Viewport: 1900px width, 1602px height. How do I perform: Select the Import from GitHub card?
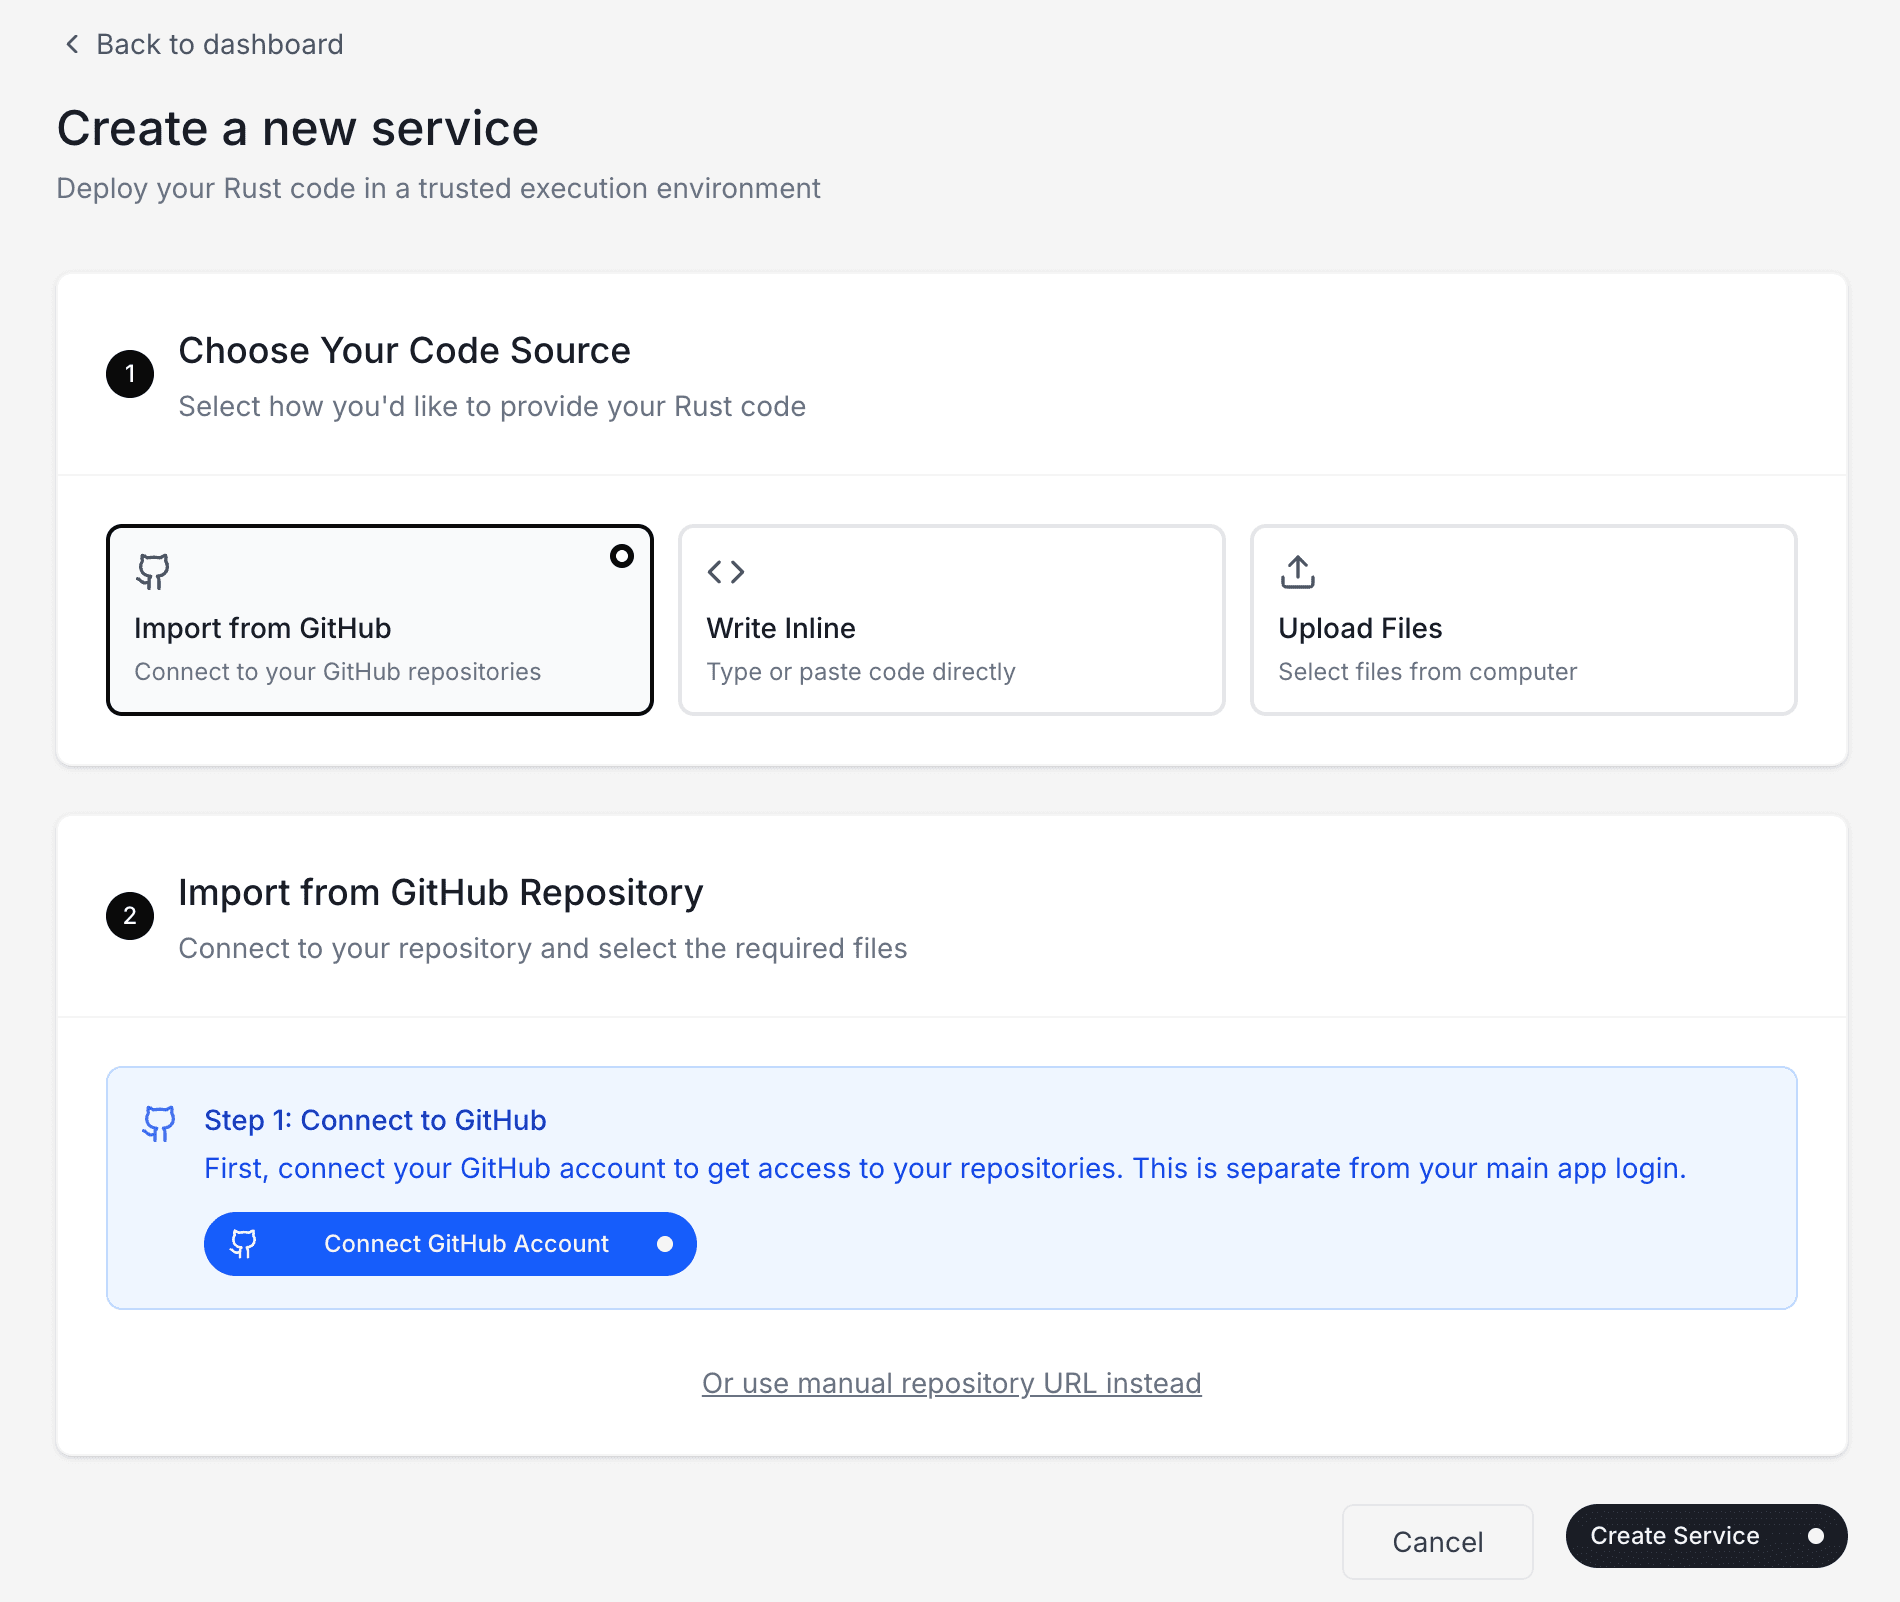pyautogui.click(x=379, y=620)
